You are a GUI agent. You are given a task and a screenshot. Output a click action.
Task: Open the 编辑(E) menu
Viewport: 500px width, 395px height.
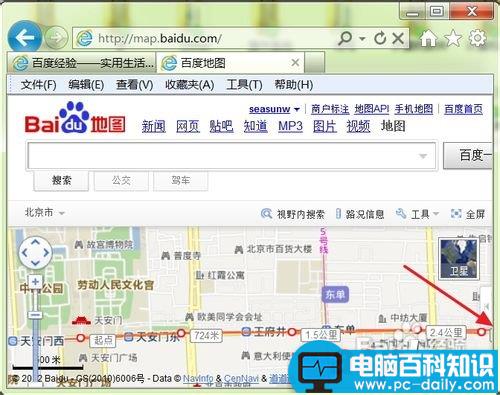(86, 85)
